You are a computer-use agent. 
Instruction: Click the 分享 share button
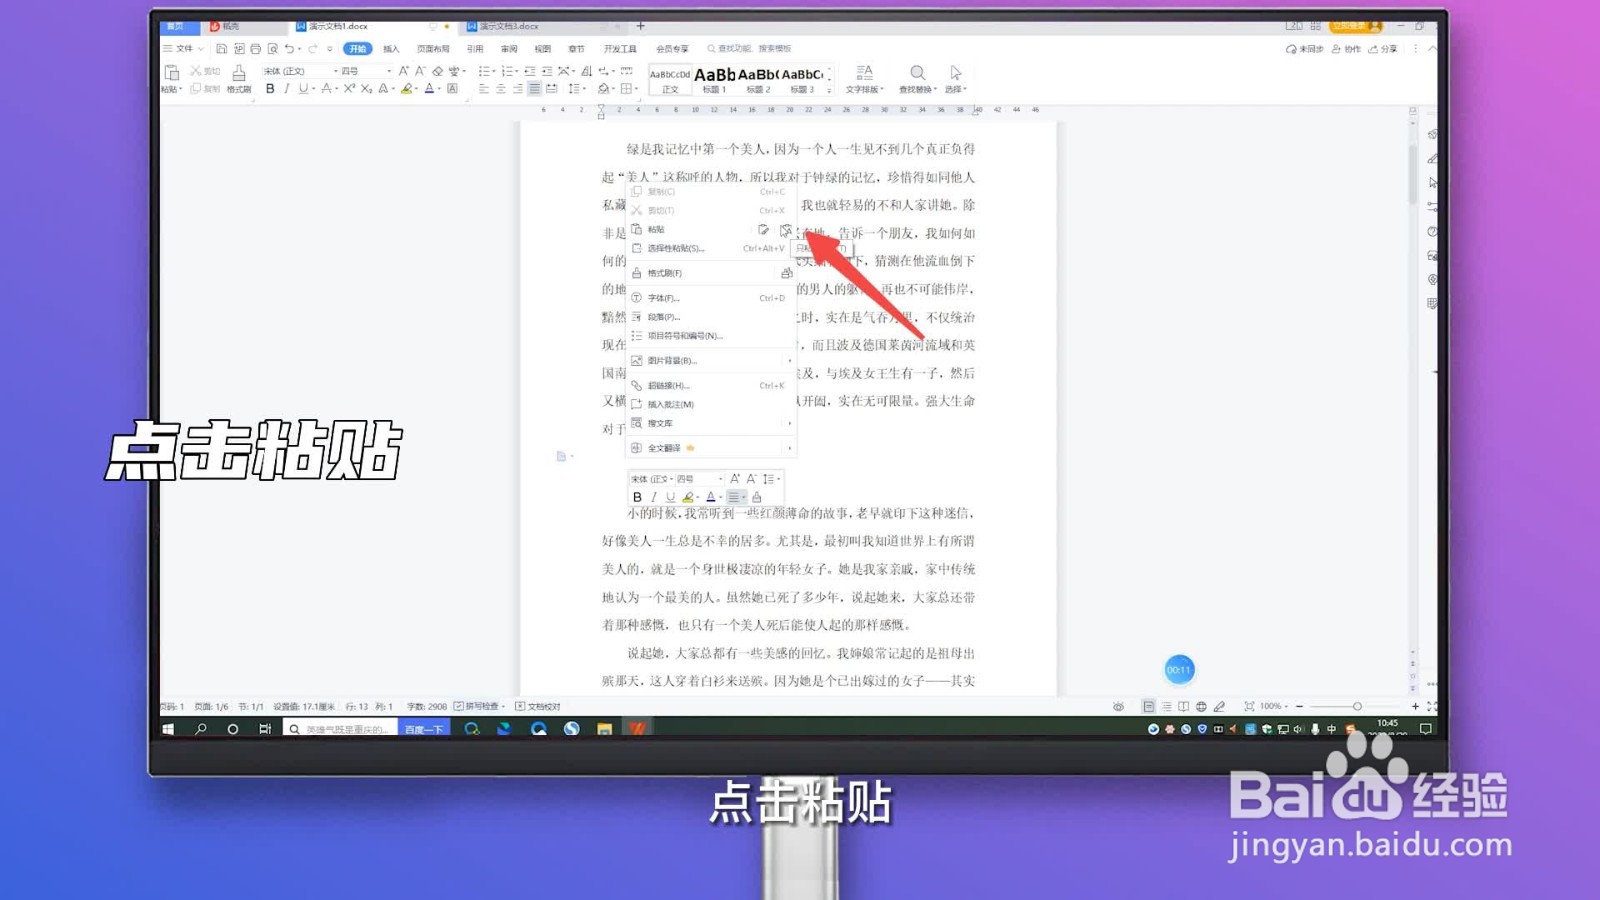tap(1383, 49)
